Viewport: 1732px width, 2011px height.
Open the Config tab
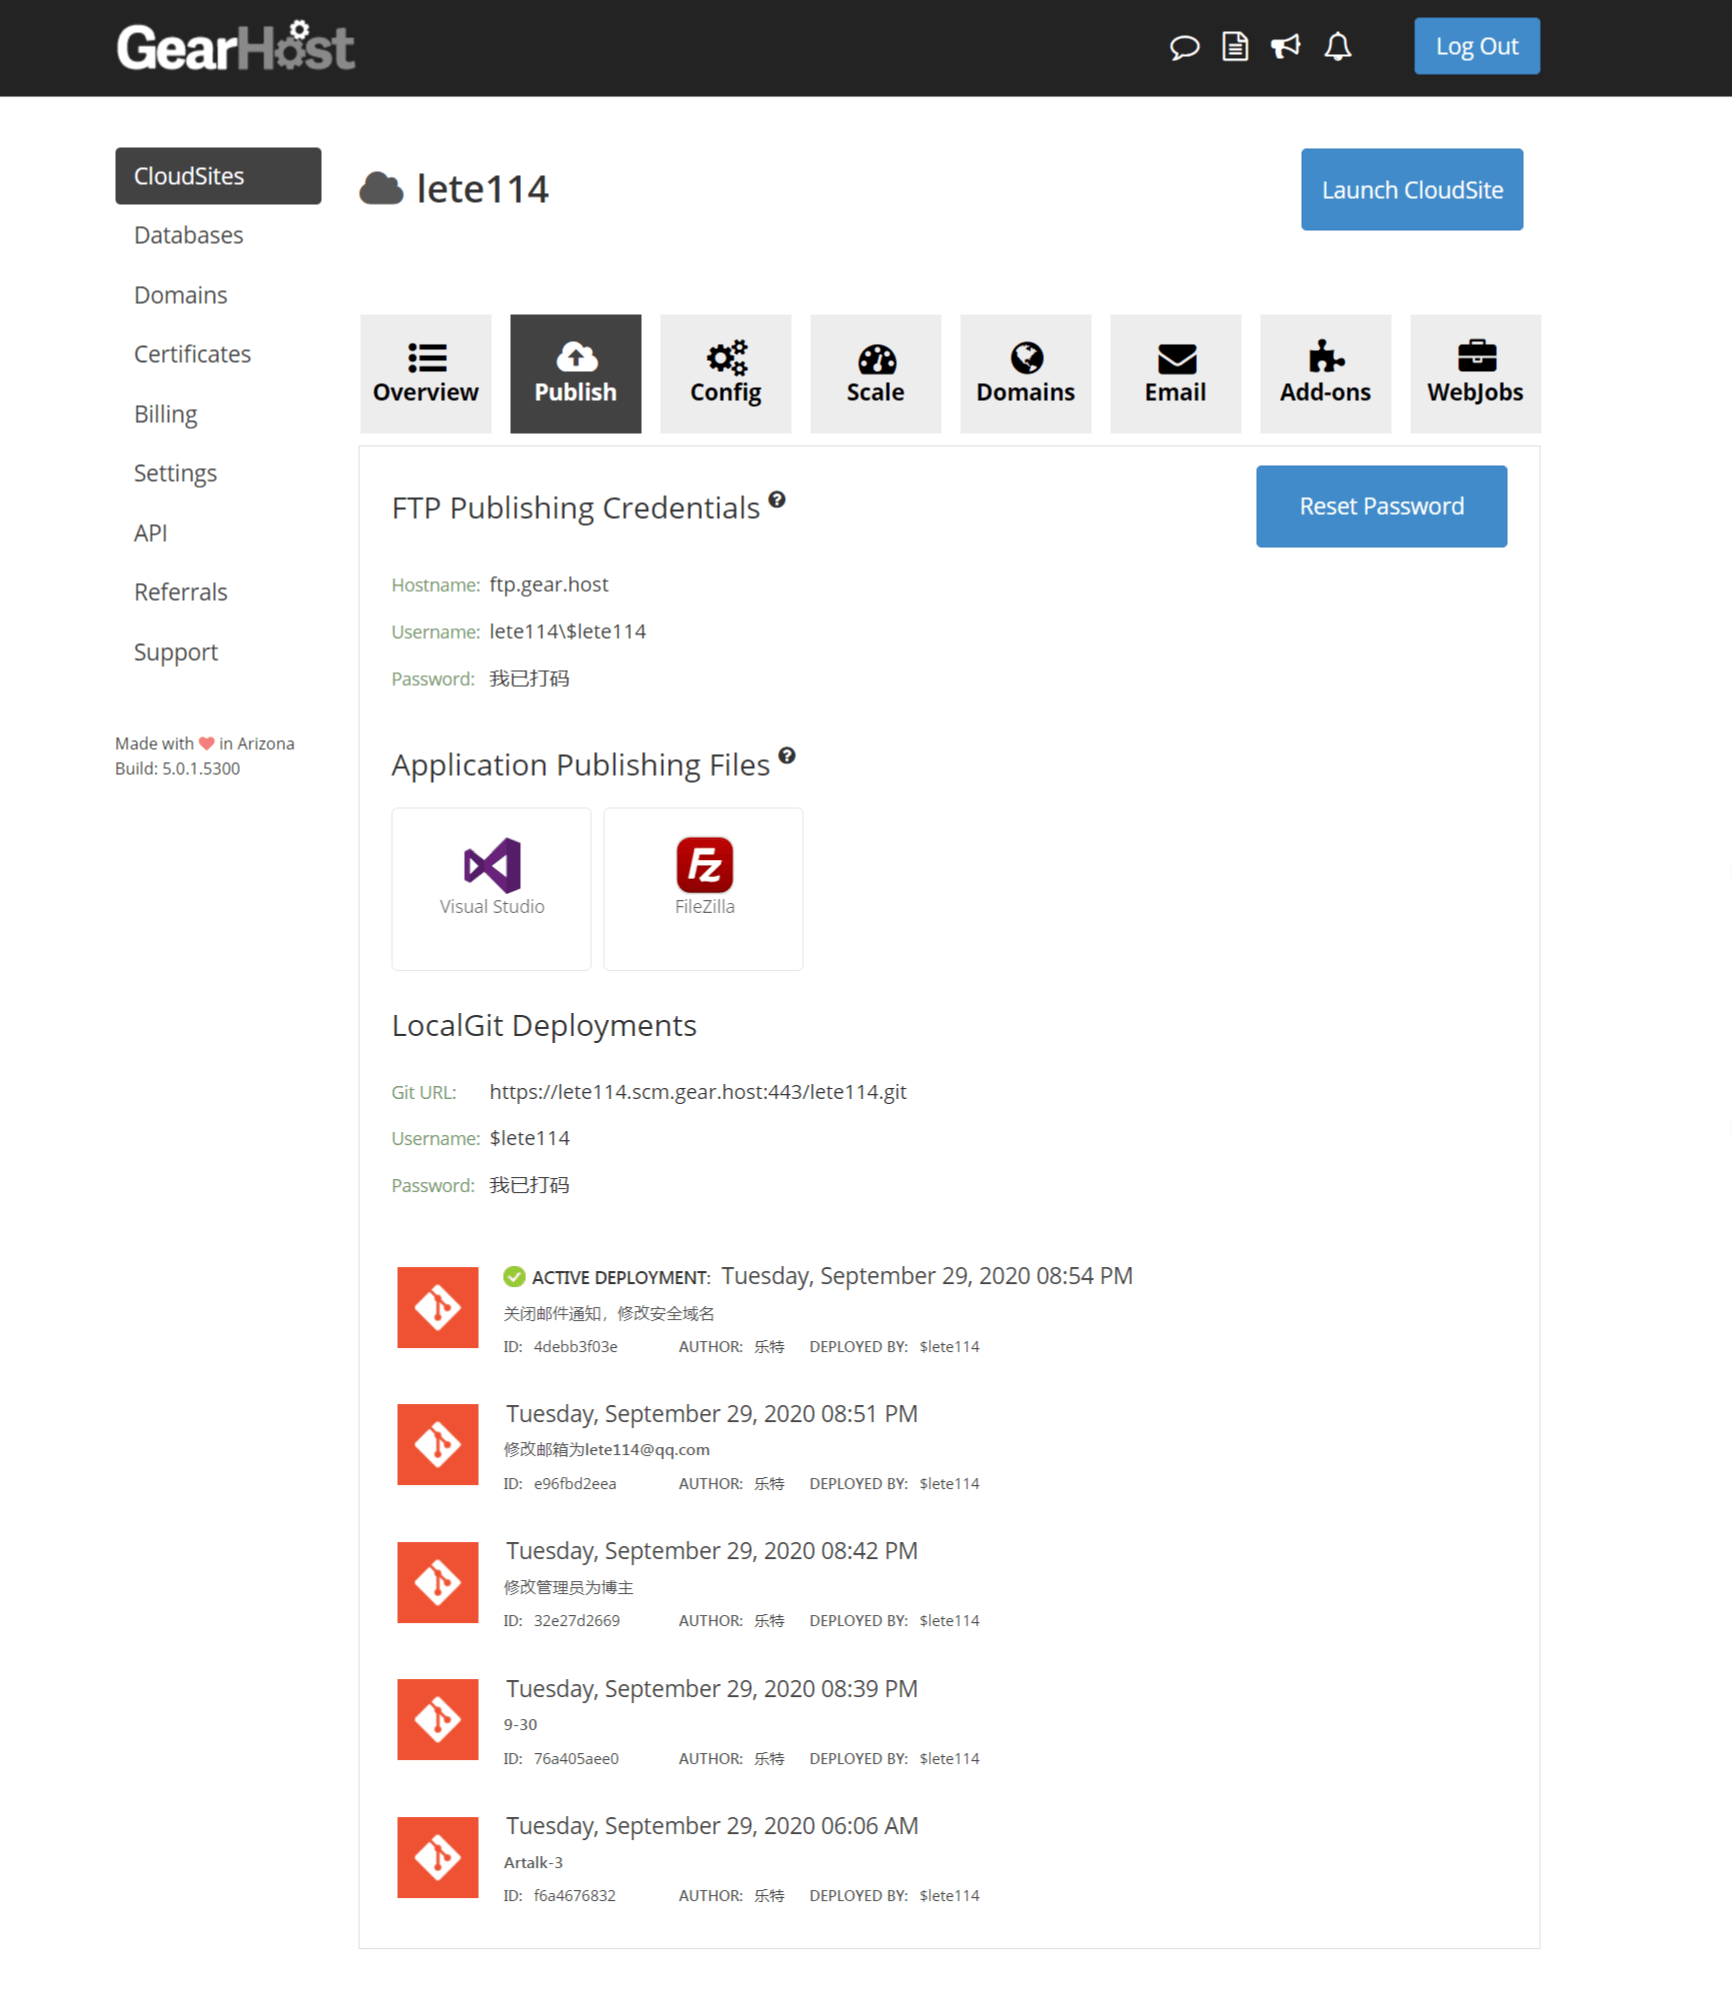coord(725,374)
